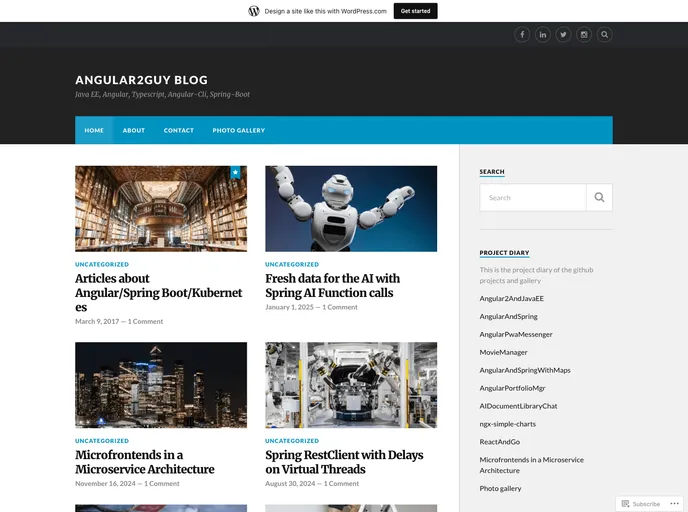Open Spring RestClient with Delays post title

[x=344, y=462]
